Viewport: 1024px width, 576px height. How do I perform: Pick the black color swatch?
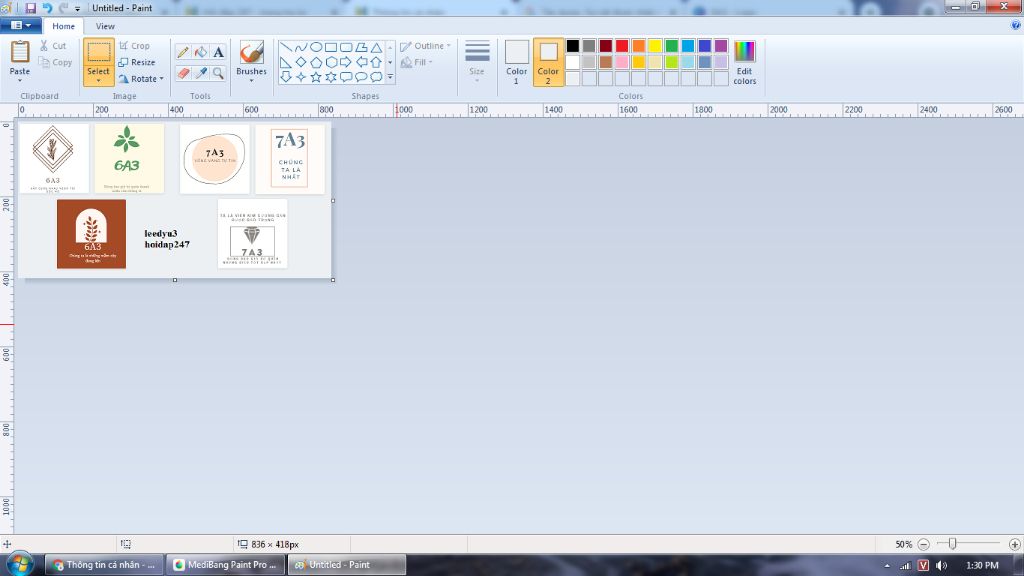pos(573,46)
